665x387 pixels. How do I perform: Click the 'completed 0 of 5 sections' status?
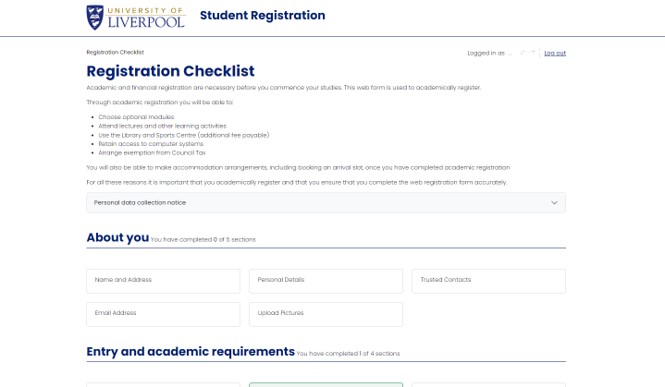click(203, 239)
